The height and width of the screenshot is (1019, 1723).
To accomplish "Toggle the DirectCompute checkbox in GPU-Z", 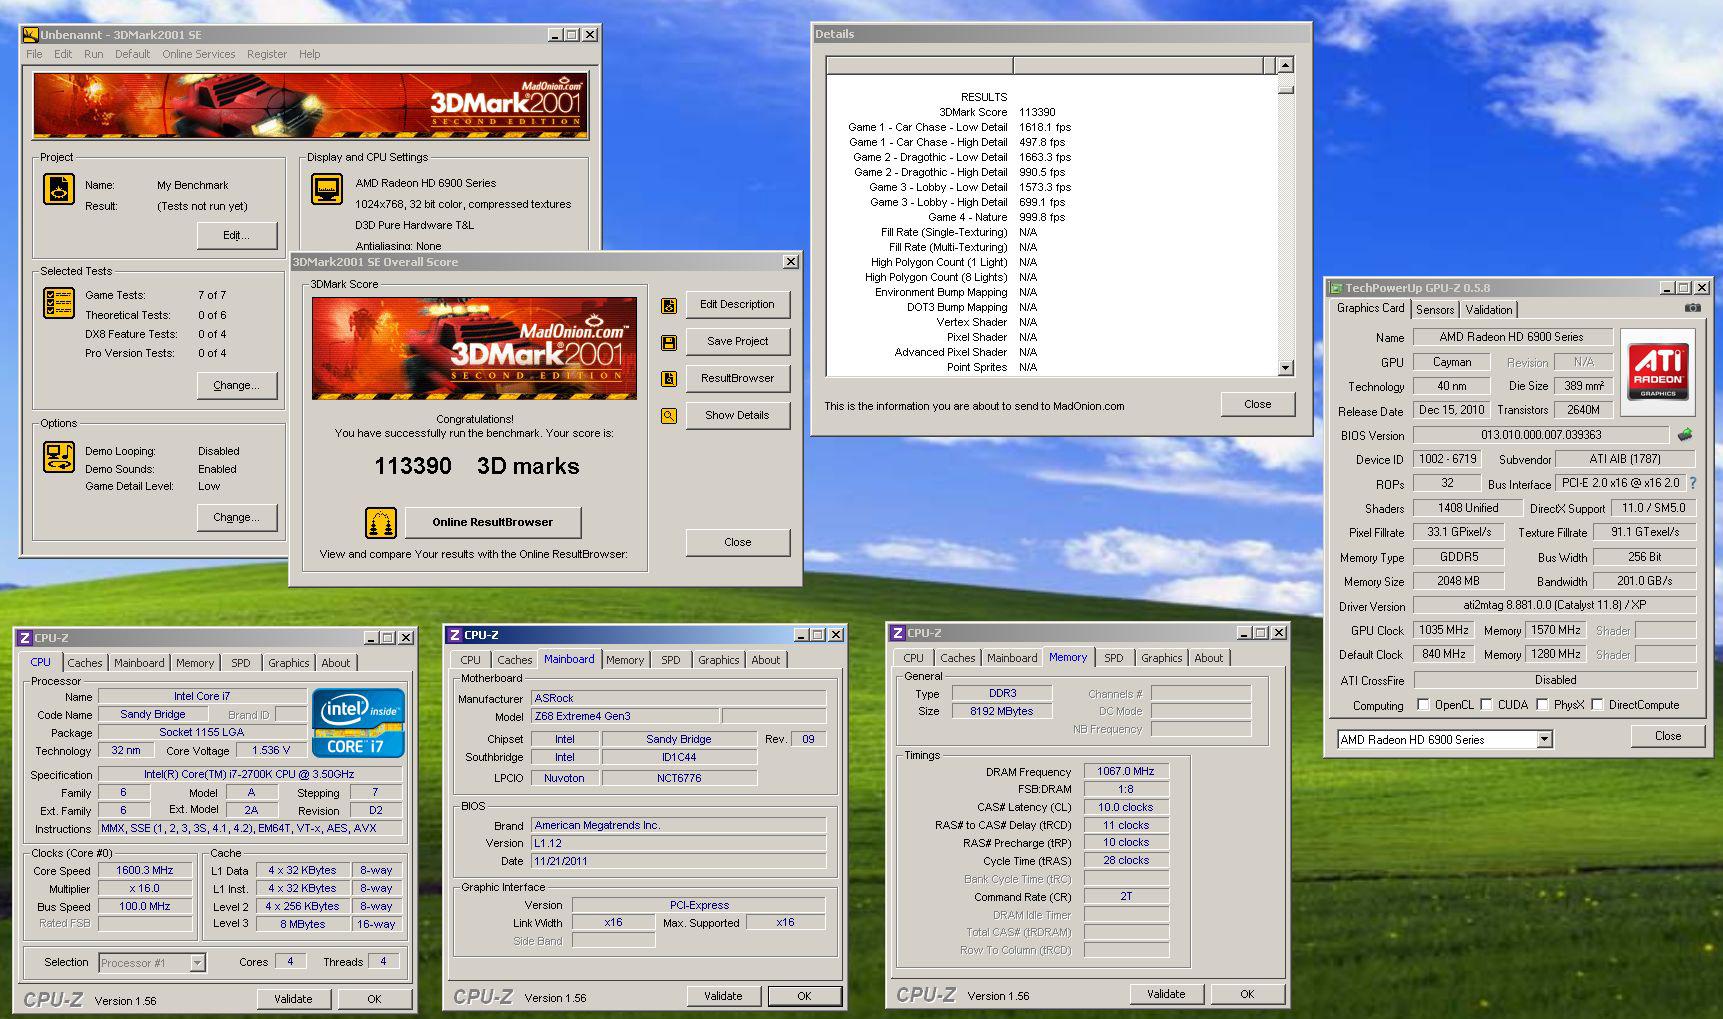I will (x=1597, y=705).
